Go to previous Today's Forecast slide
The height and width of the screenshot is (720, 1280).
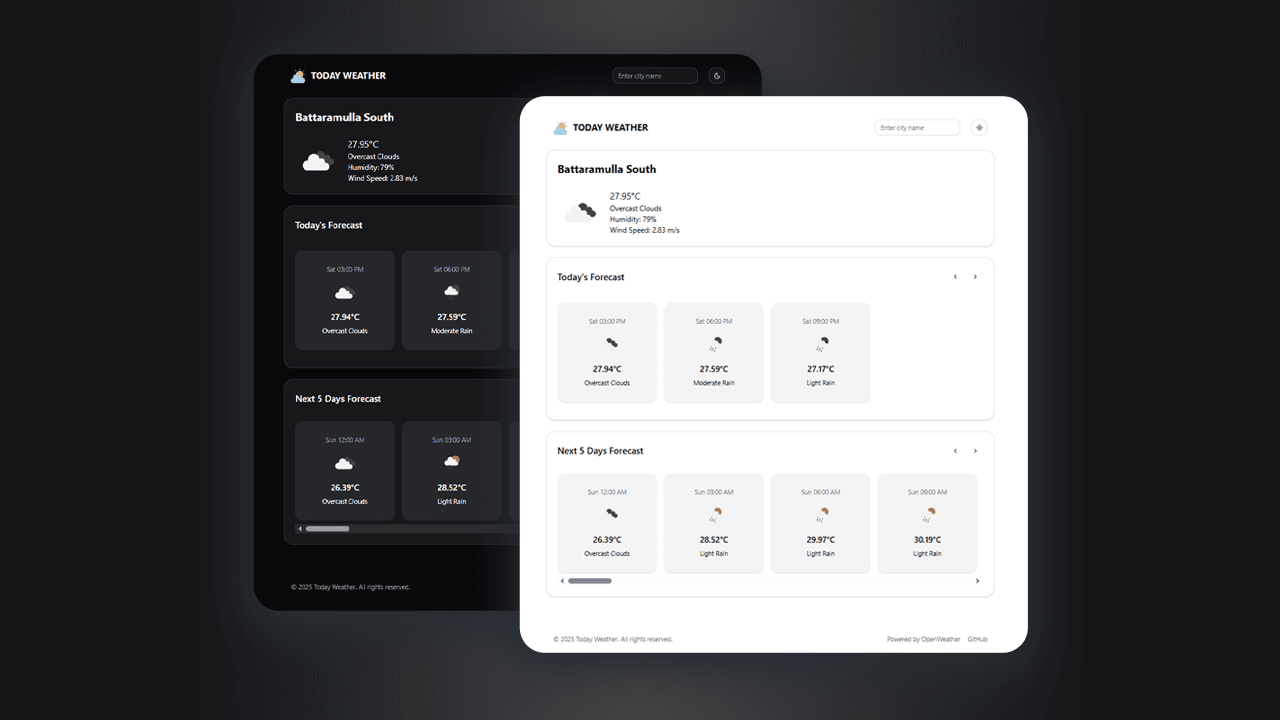coord(955,277)
